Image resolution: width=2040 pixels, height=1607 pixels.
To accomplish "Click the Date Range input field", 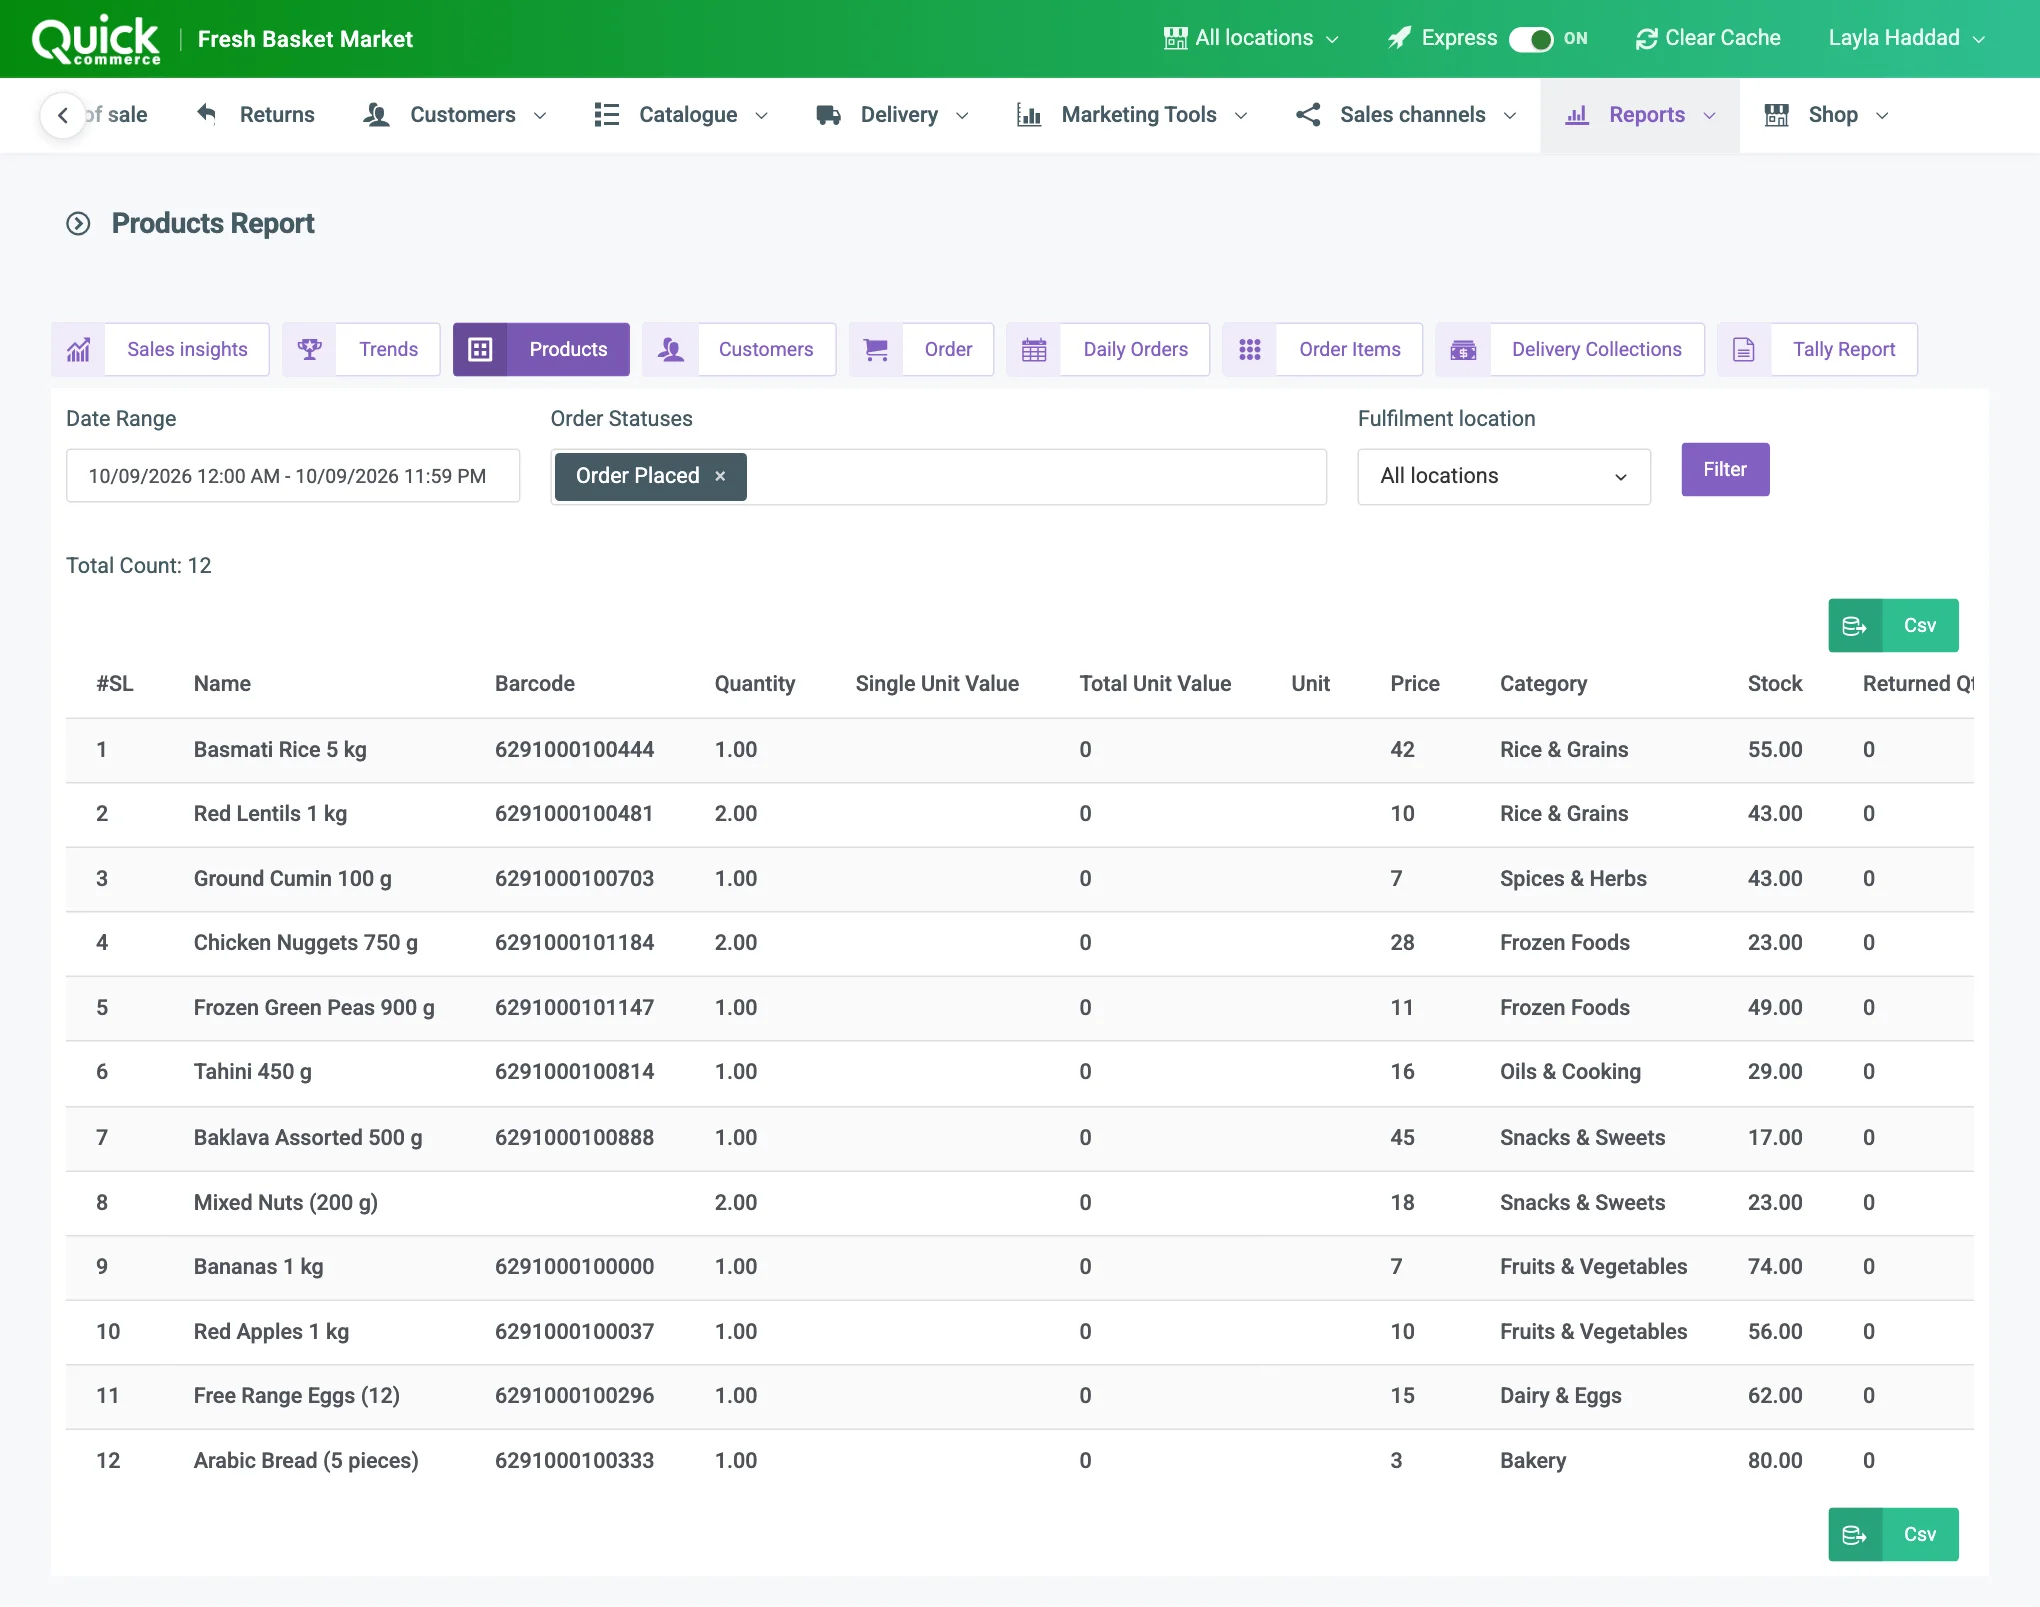I will tap(293, 476).
